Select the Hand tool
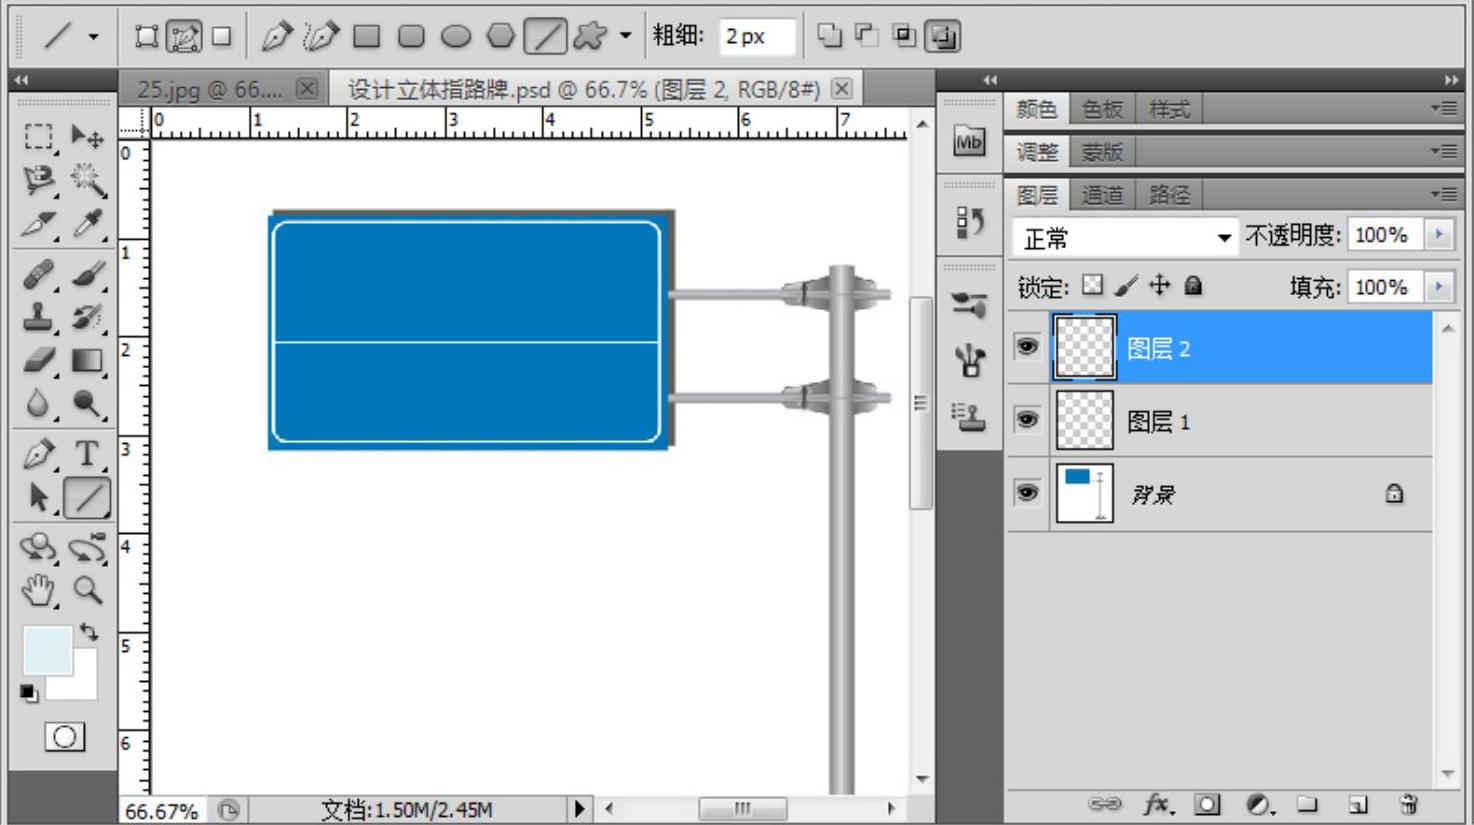The height and width of the screenshot is (825, 1474). coord(39,590)
